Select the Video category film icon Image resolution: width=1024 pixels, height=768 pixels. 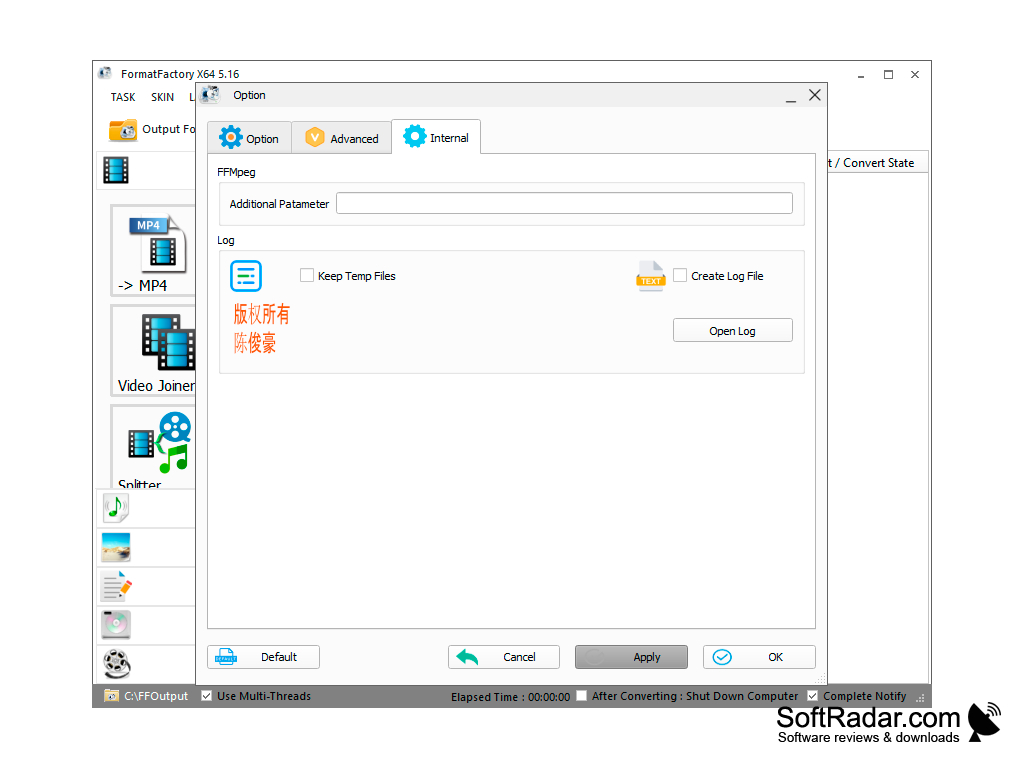pos(116,170)
